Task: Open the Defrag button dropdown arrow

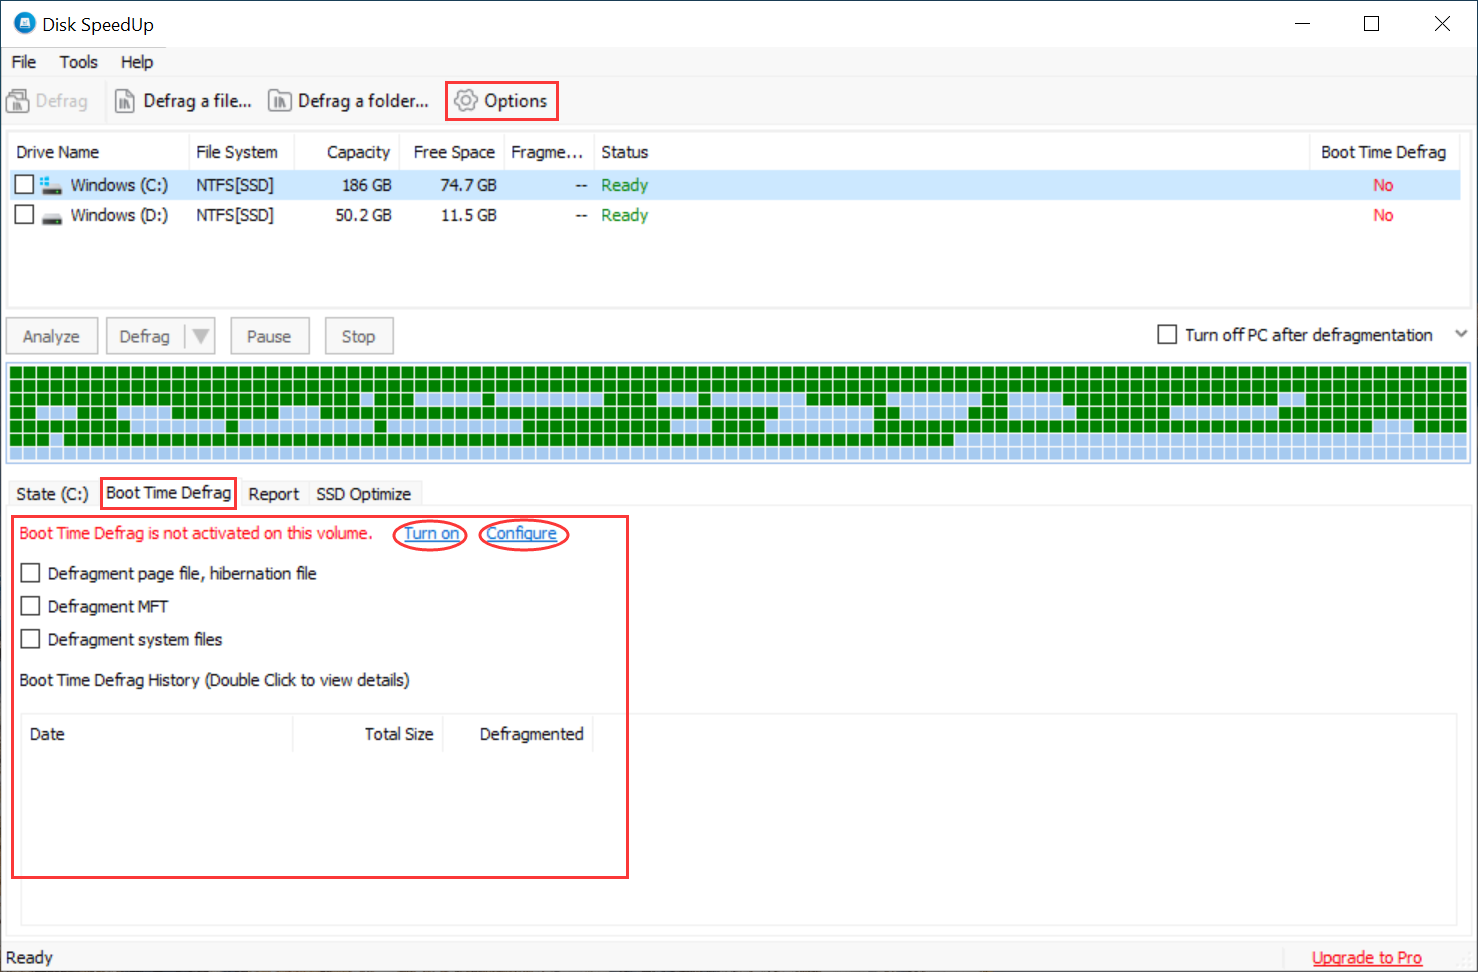Action: (198, 335)
